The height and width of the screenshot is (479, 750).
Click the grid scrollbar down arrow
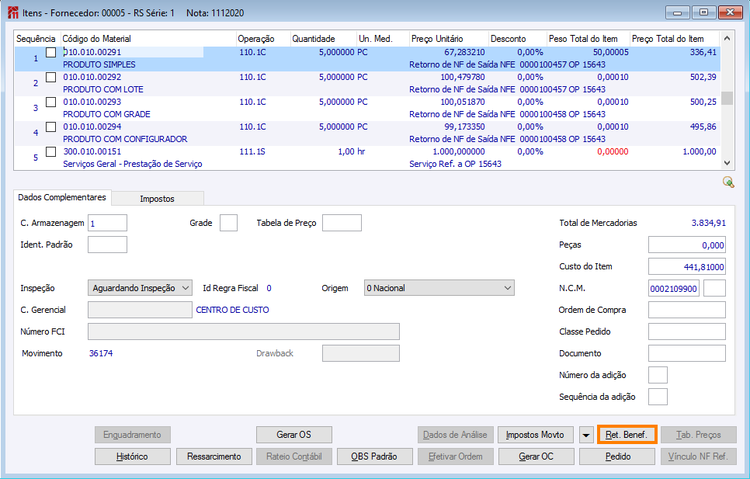pyautogui.click(x=727, y=163)
